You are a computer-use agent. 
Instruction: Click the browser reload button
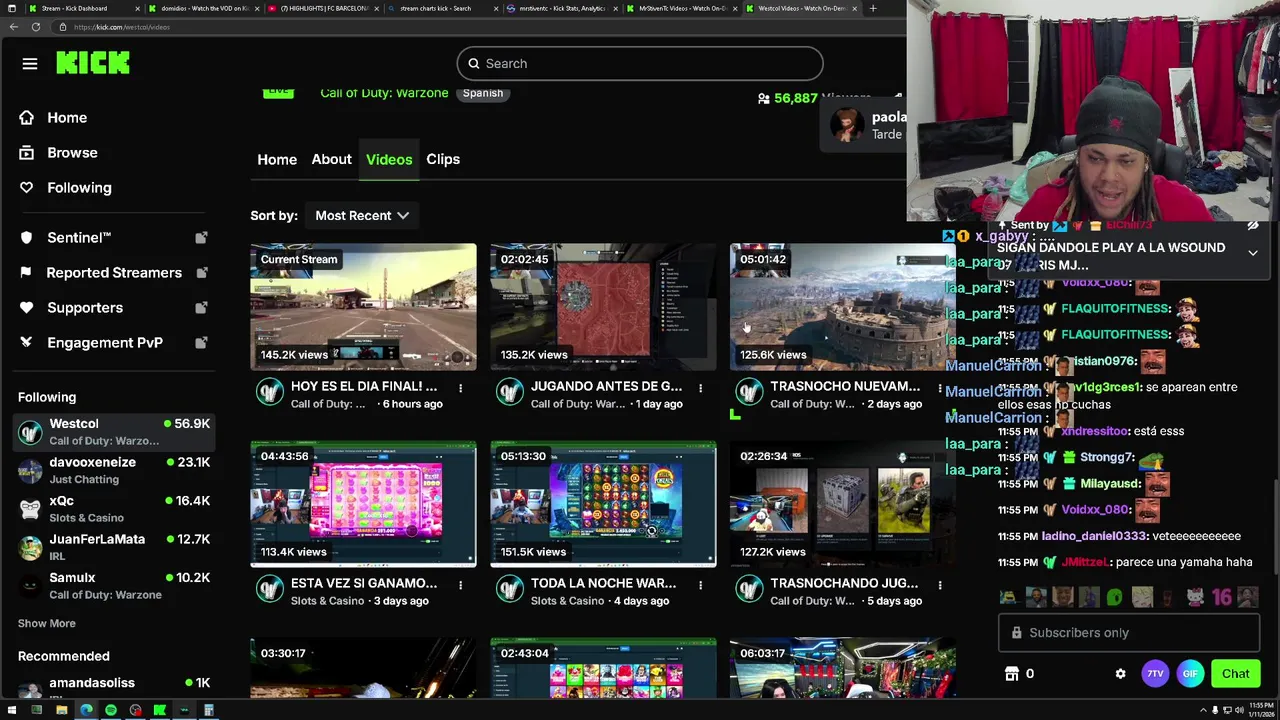(35, 27)
